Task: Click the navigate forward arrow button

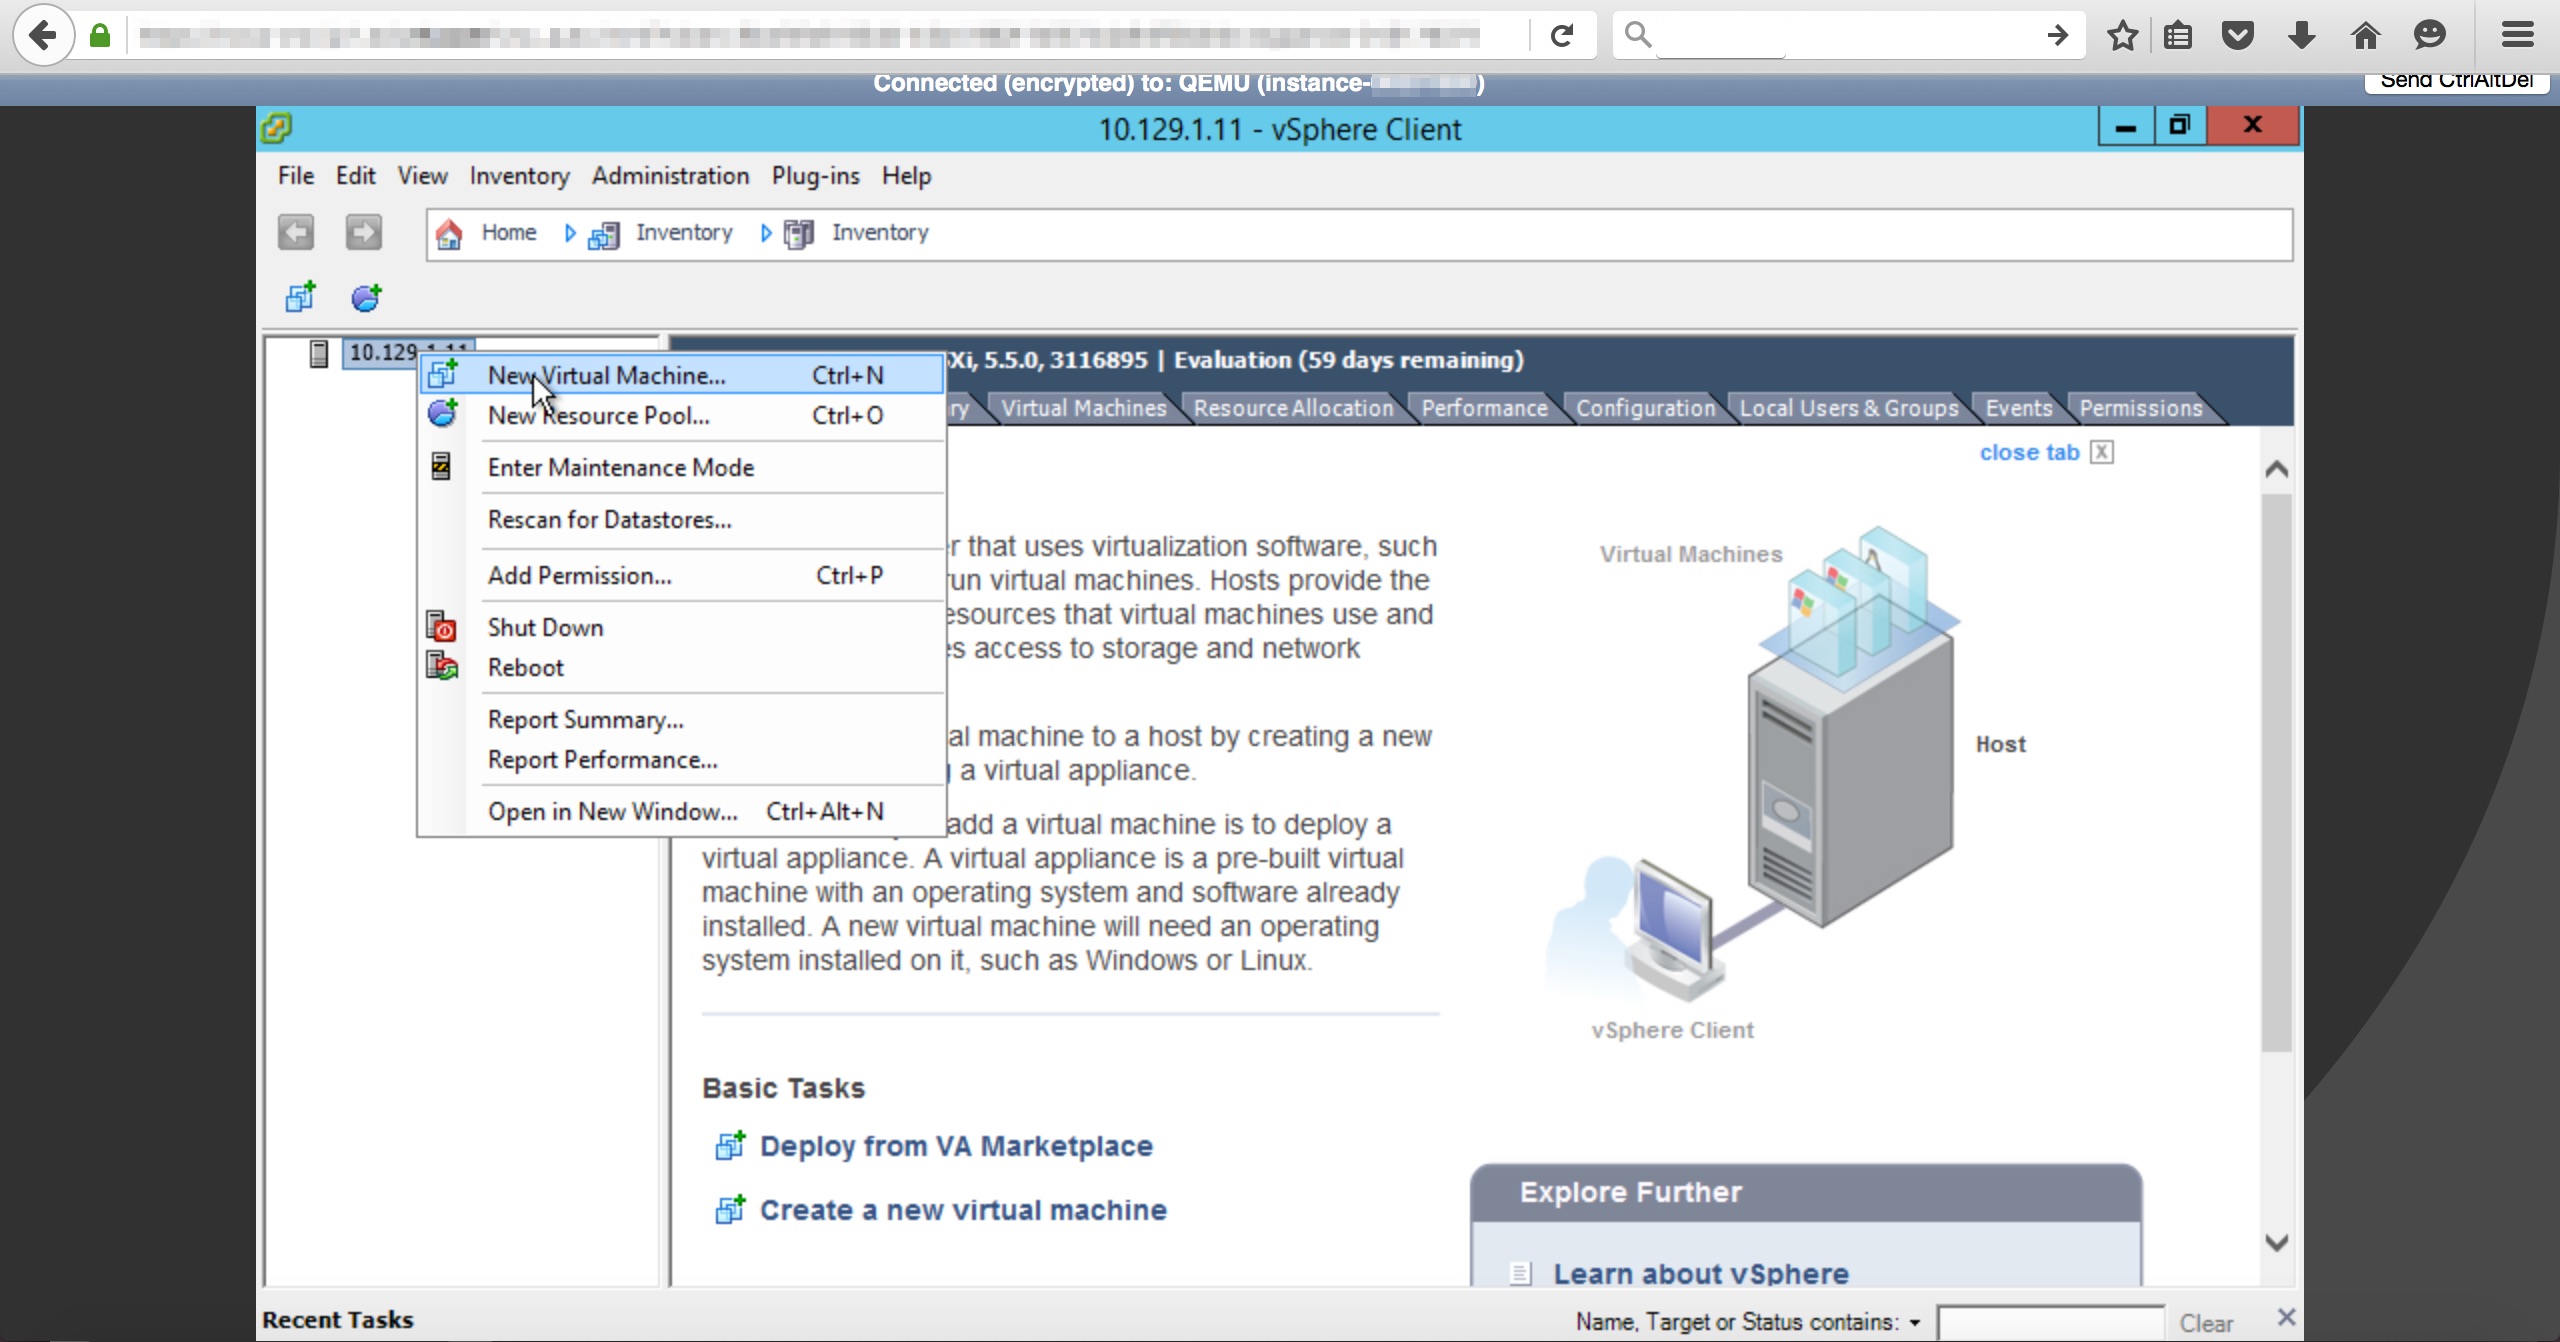Action: click(364, 233)
